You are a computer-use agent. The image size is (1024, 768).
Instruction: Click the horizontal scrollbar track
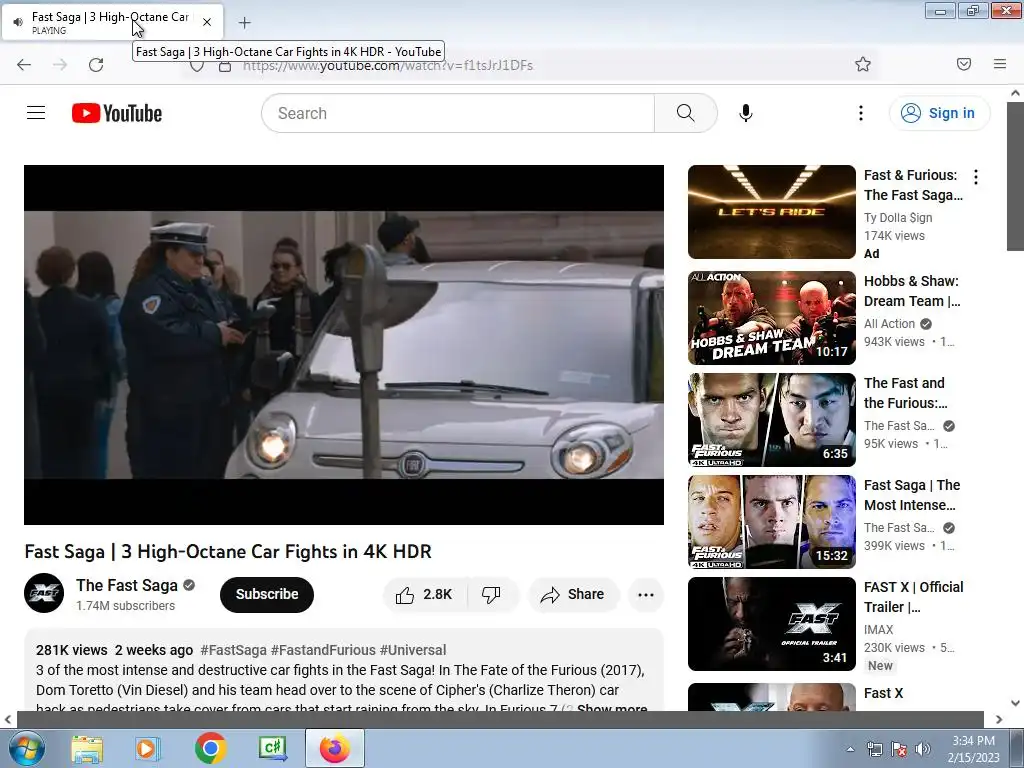click(x=500, y=719)
